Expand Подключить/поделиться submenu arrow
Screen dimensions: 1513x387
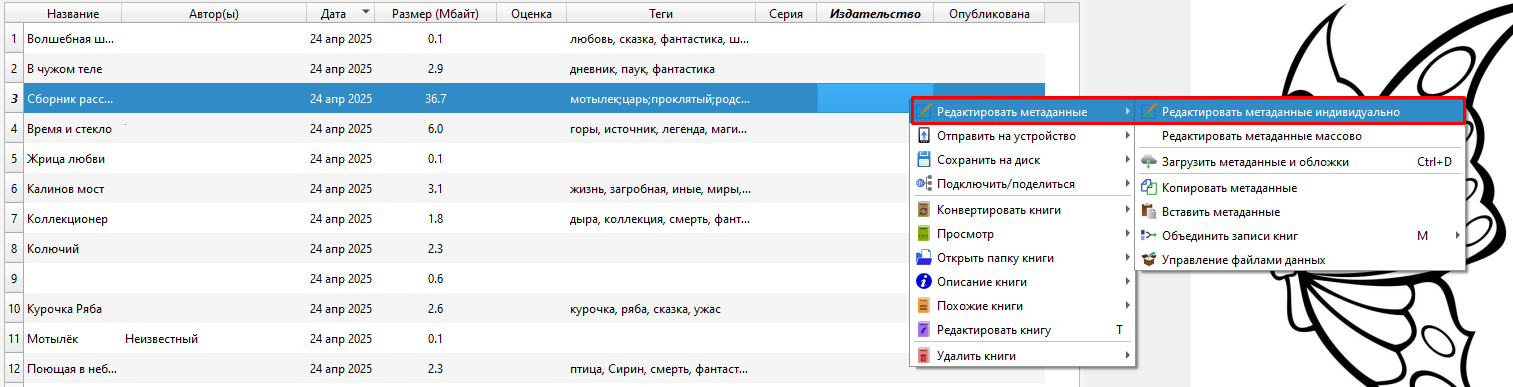pyautogui.click(x=1128, y=184)
